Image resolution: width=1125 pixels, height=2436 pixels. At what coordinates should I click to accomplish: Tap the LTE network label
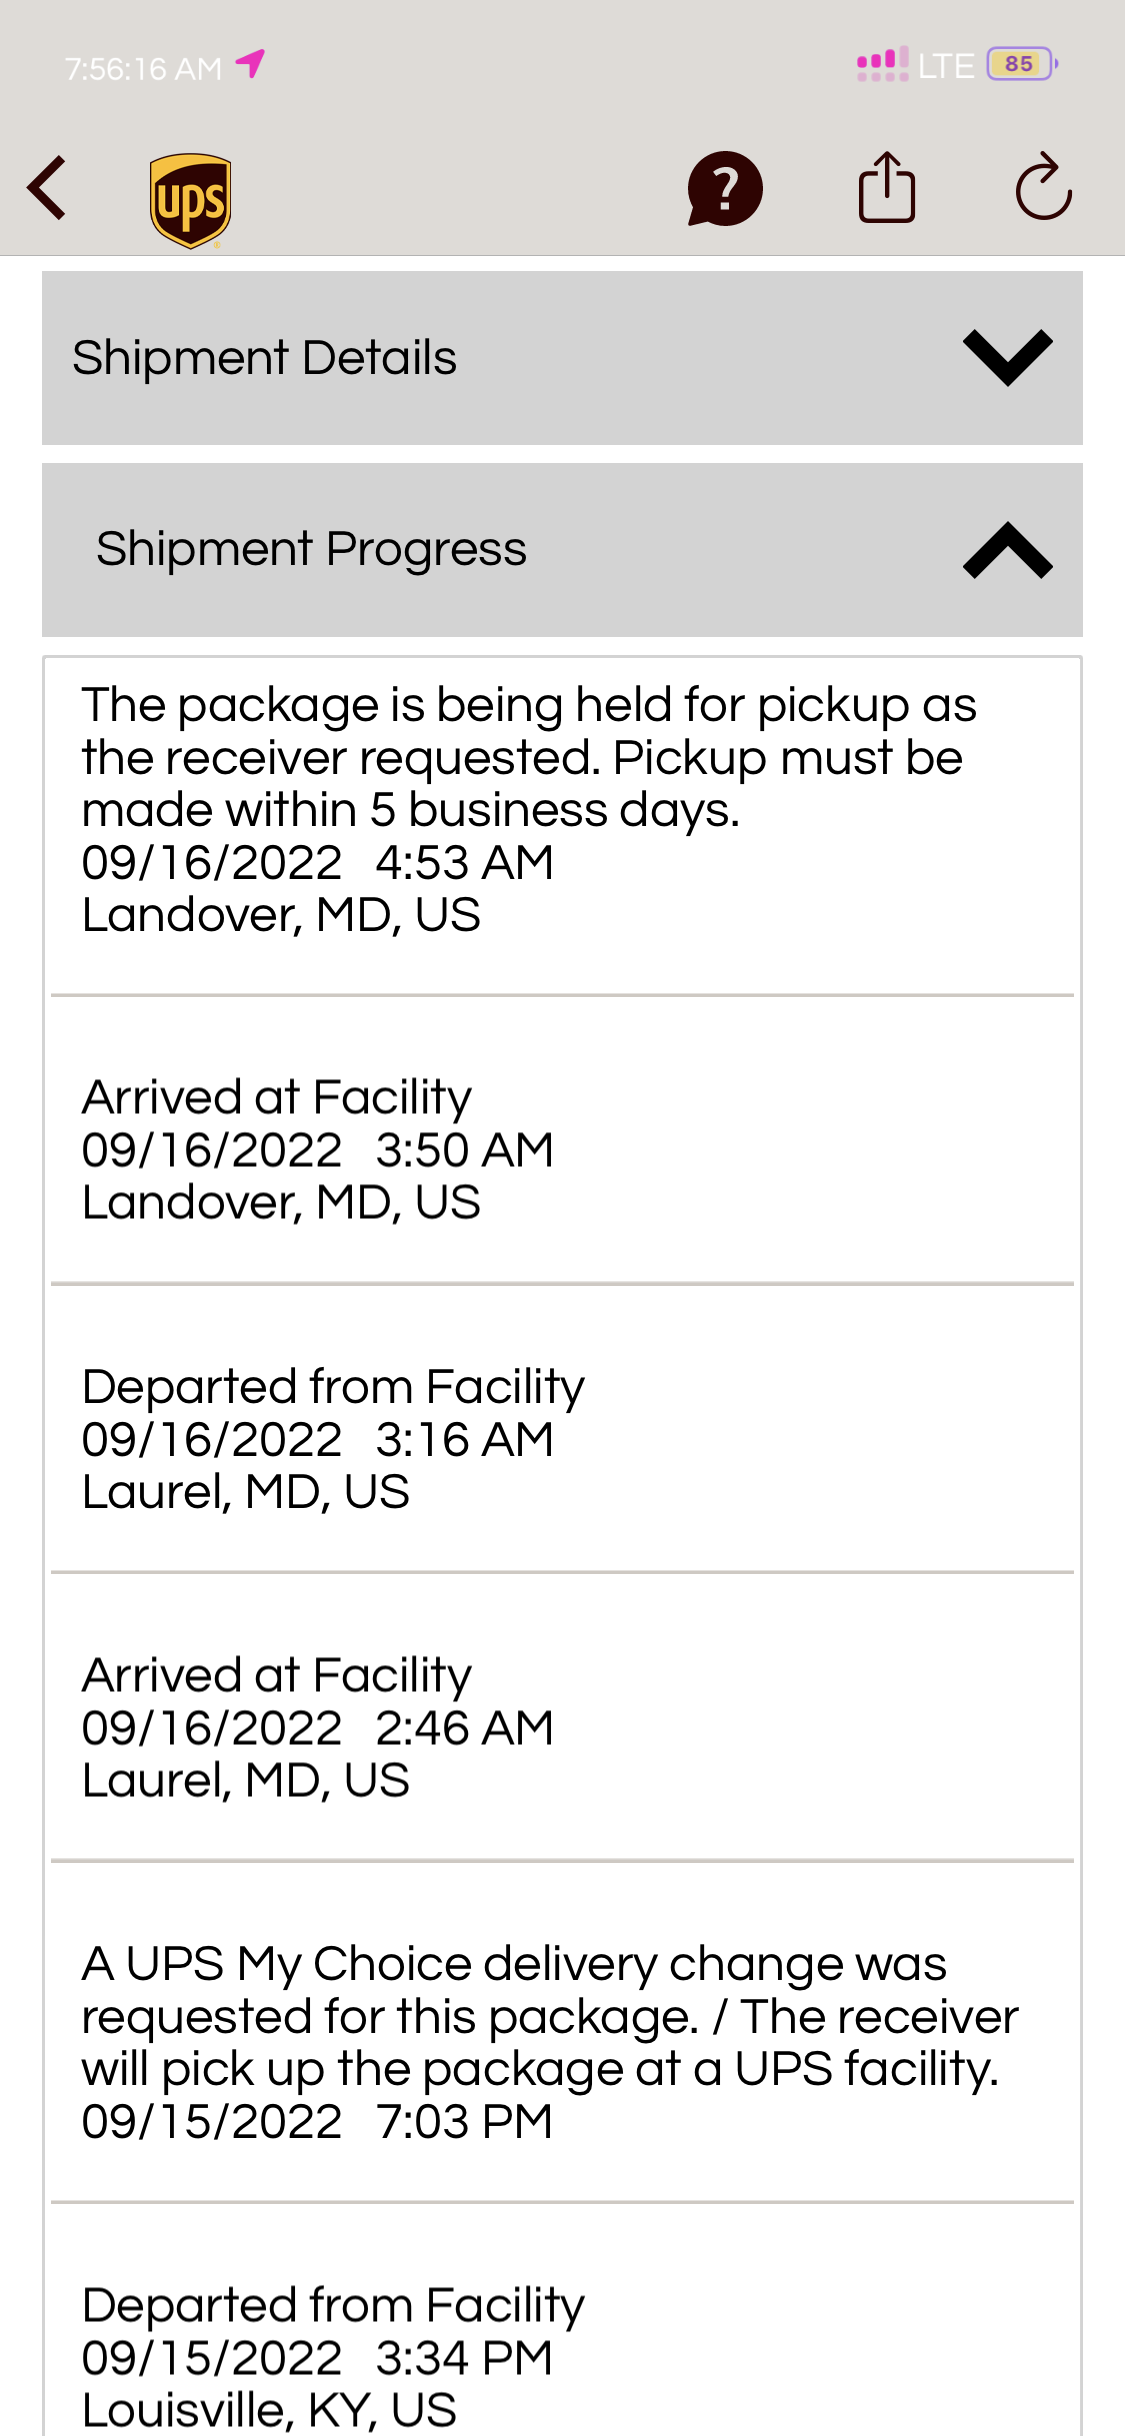pyautogui.click(x=946, y=65)
